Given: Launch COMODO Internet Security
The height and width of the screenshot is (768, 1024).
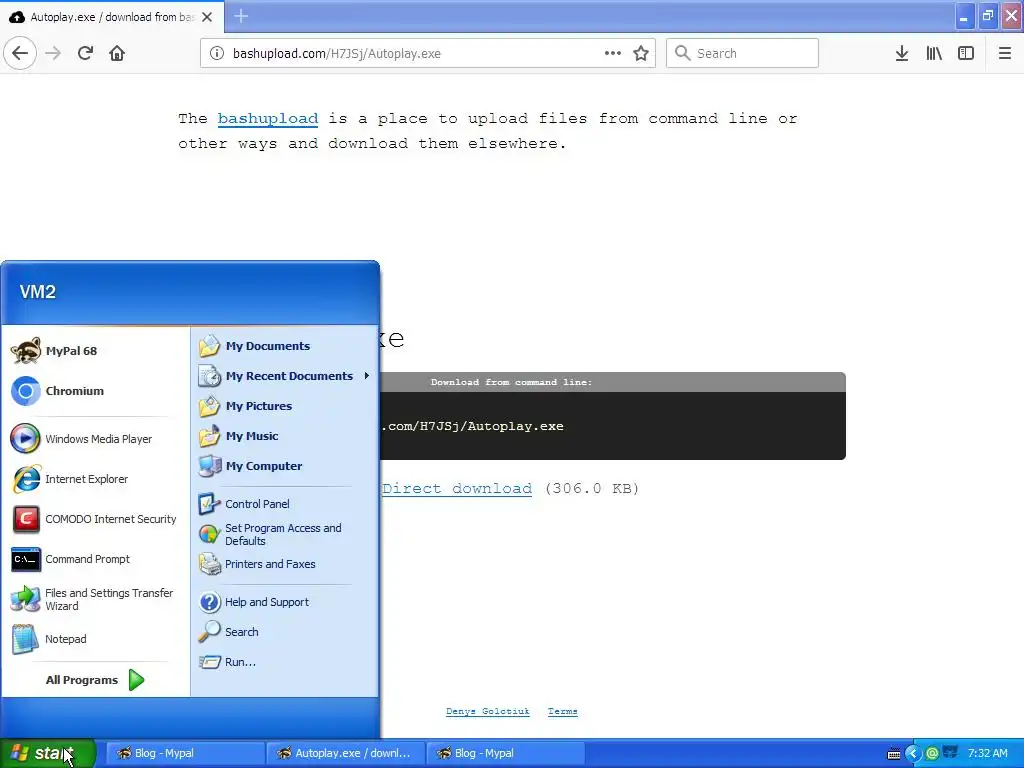Looking at the screenshot, I should (x=95, y=519).
